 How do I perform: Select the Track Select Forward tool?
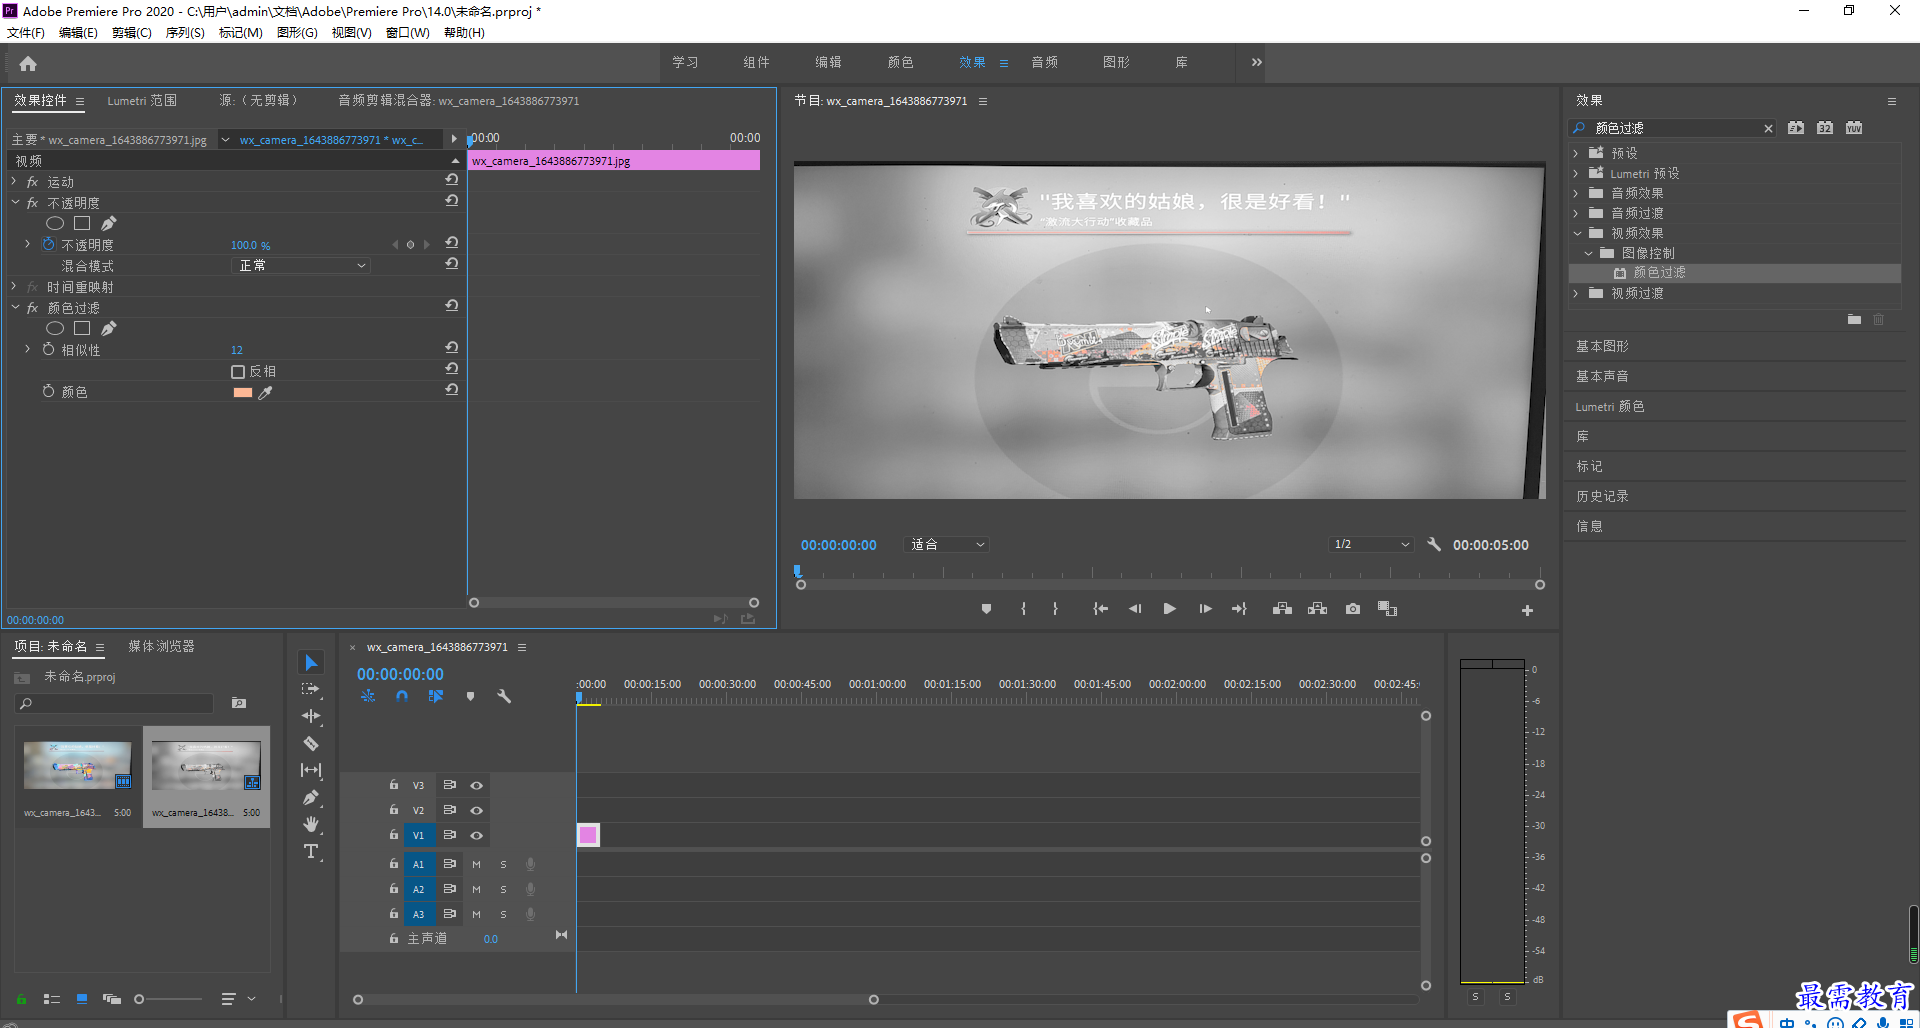[311, 689]
